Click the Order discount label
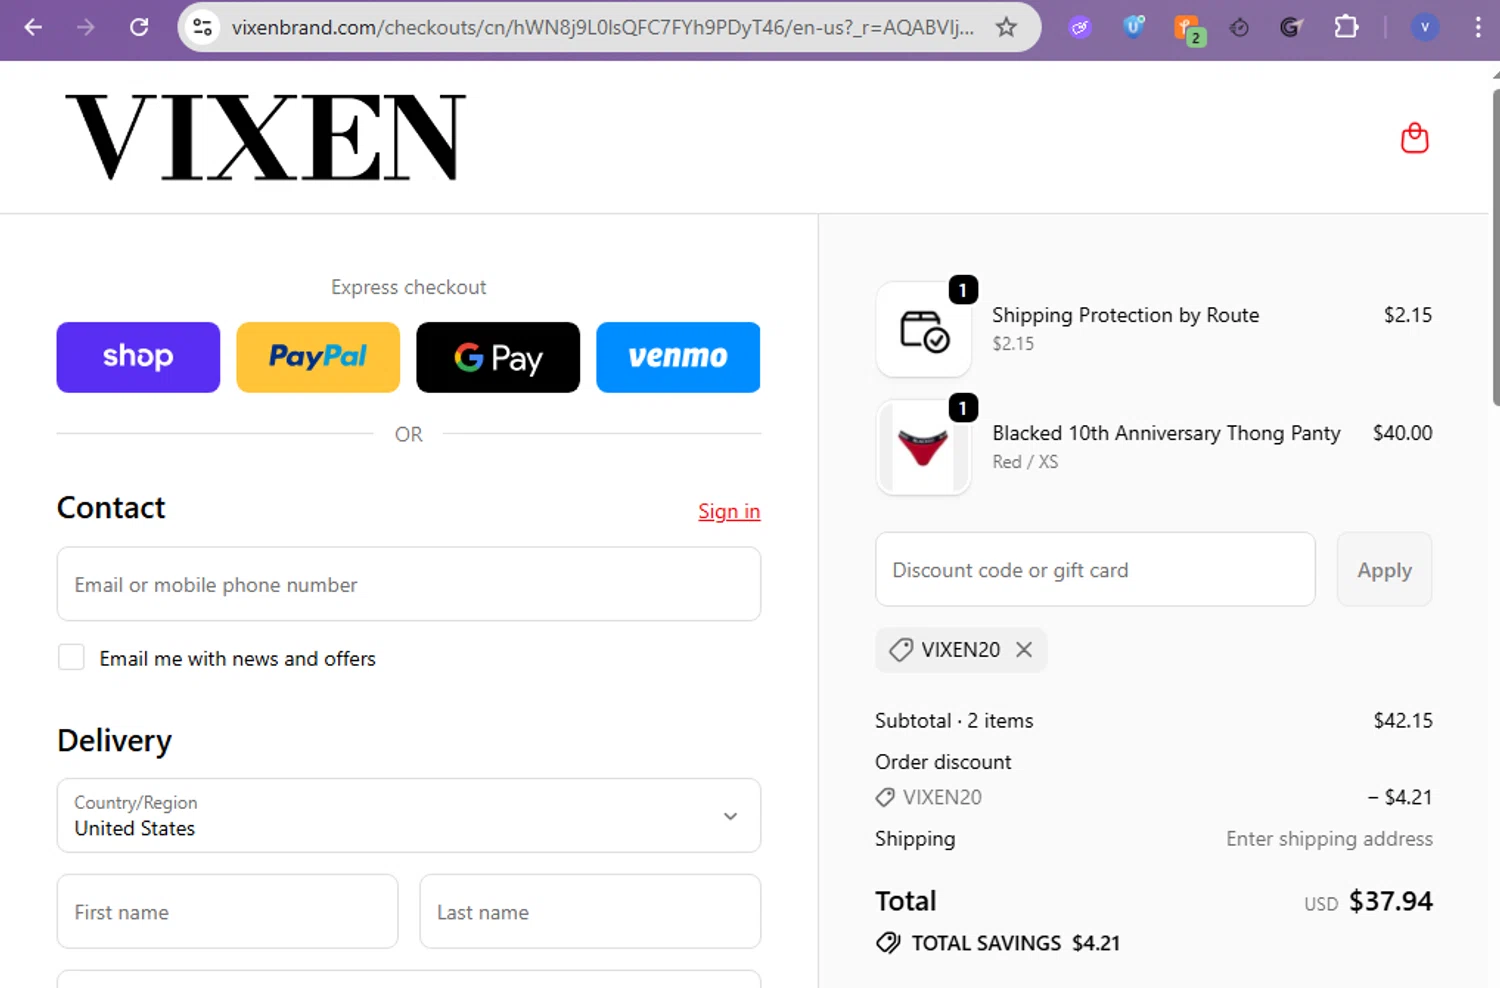The image size is (1500, 988). (943, 761)
